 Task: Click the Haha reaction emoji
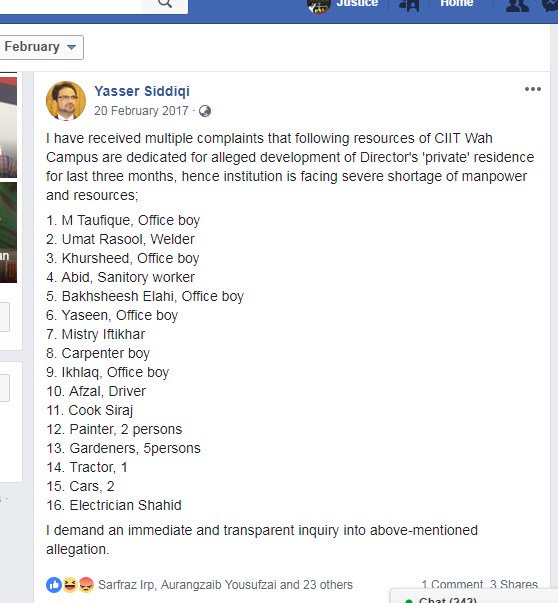click(x=70, y=585)
